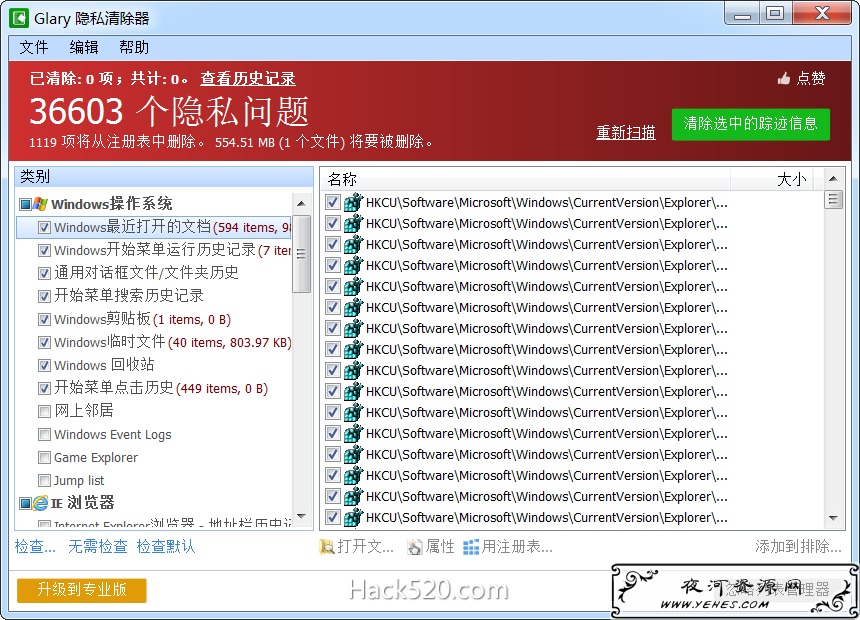
Task: Enable the 网上邻居 checkbox
Action: (x=44, y=412)
